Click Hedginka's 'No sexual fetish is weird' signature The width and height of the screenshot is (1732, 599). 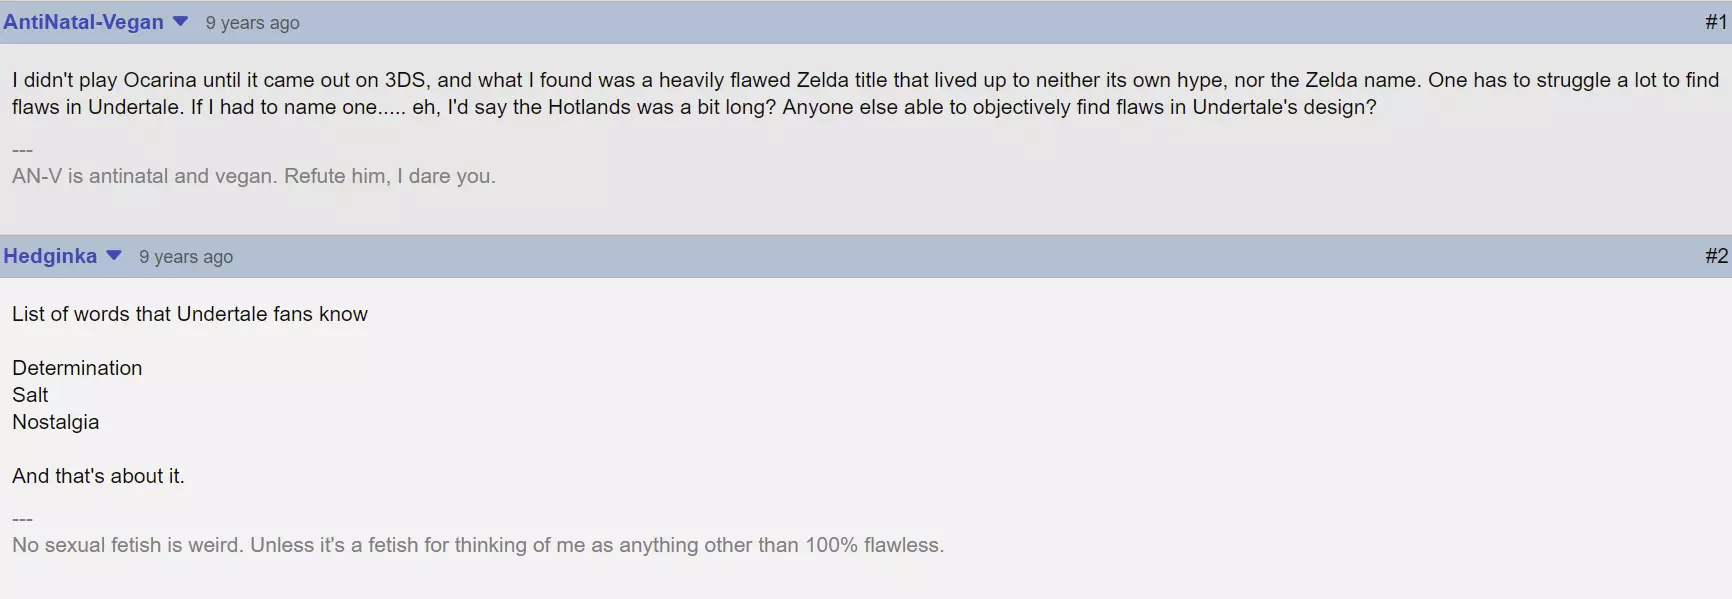[478, 545]
